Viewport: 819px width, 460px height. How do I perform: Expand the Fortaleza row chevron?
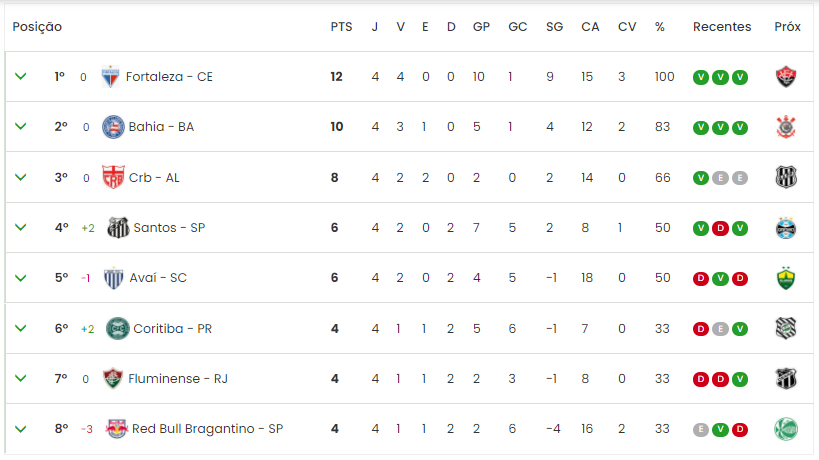[x=20, y=76]
